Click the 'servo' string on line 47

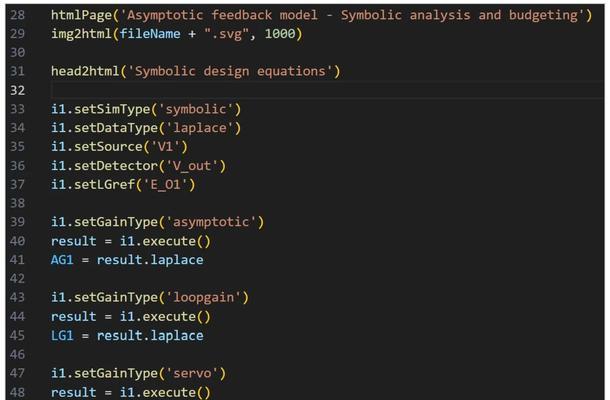pyautogui.click(x=192, y=373)
